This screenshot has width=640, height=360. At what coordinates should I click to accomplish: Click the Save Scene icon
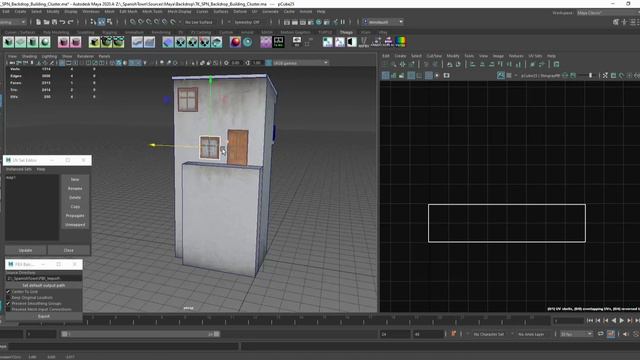pos(54,22)
